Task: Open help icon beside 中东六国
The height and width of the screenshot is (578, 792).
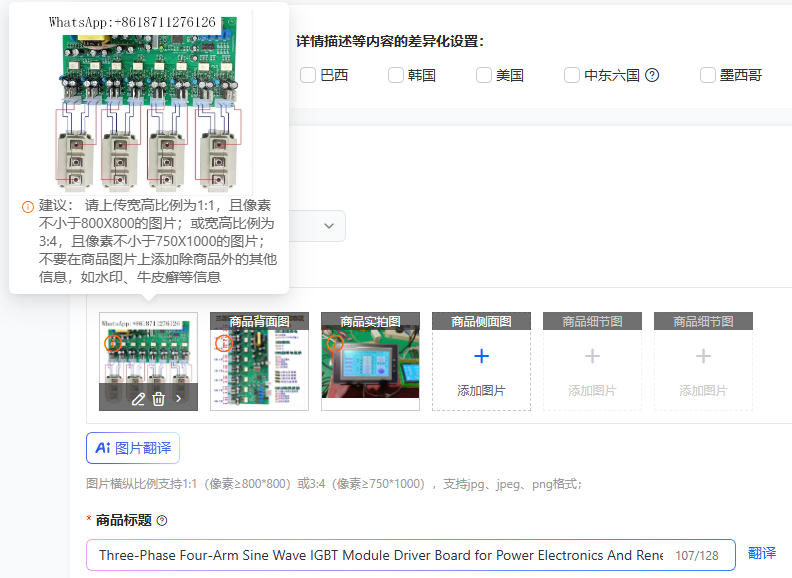Action: pos(652,75)
